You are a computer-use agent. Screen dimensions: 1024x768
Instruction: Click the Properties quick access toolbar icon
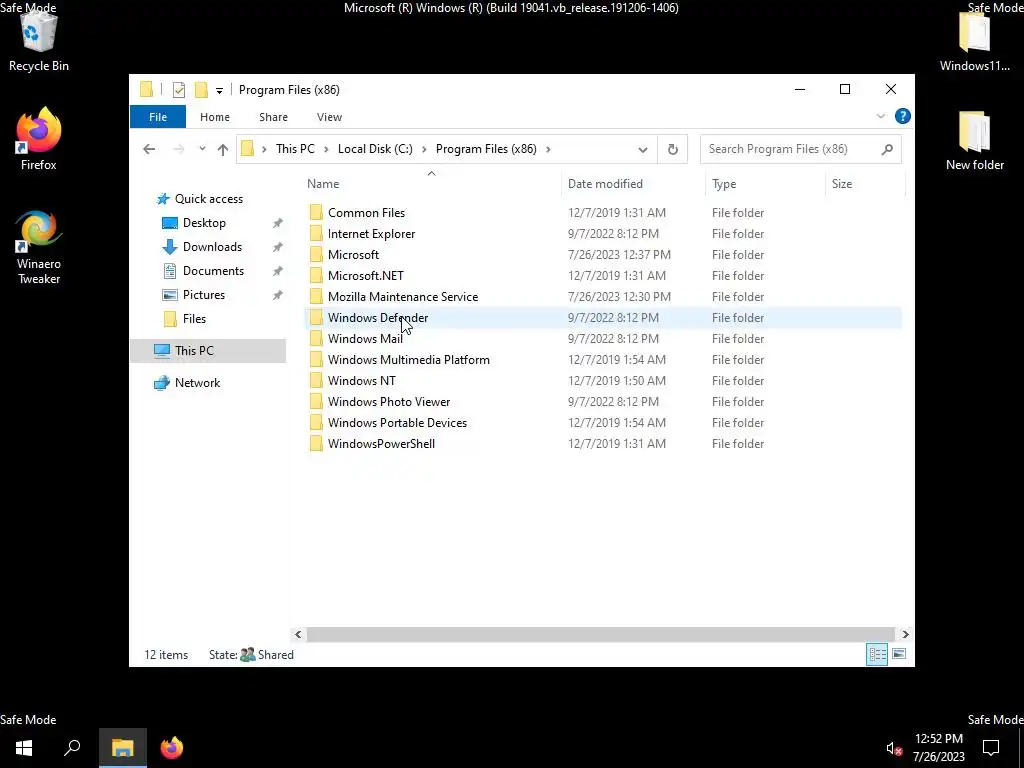[178, 90]
